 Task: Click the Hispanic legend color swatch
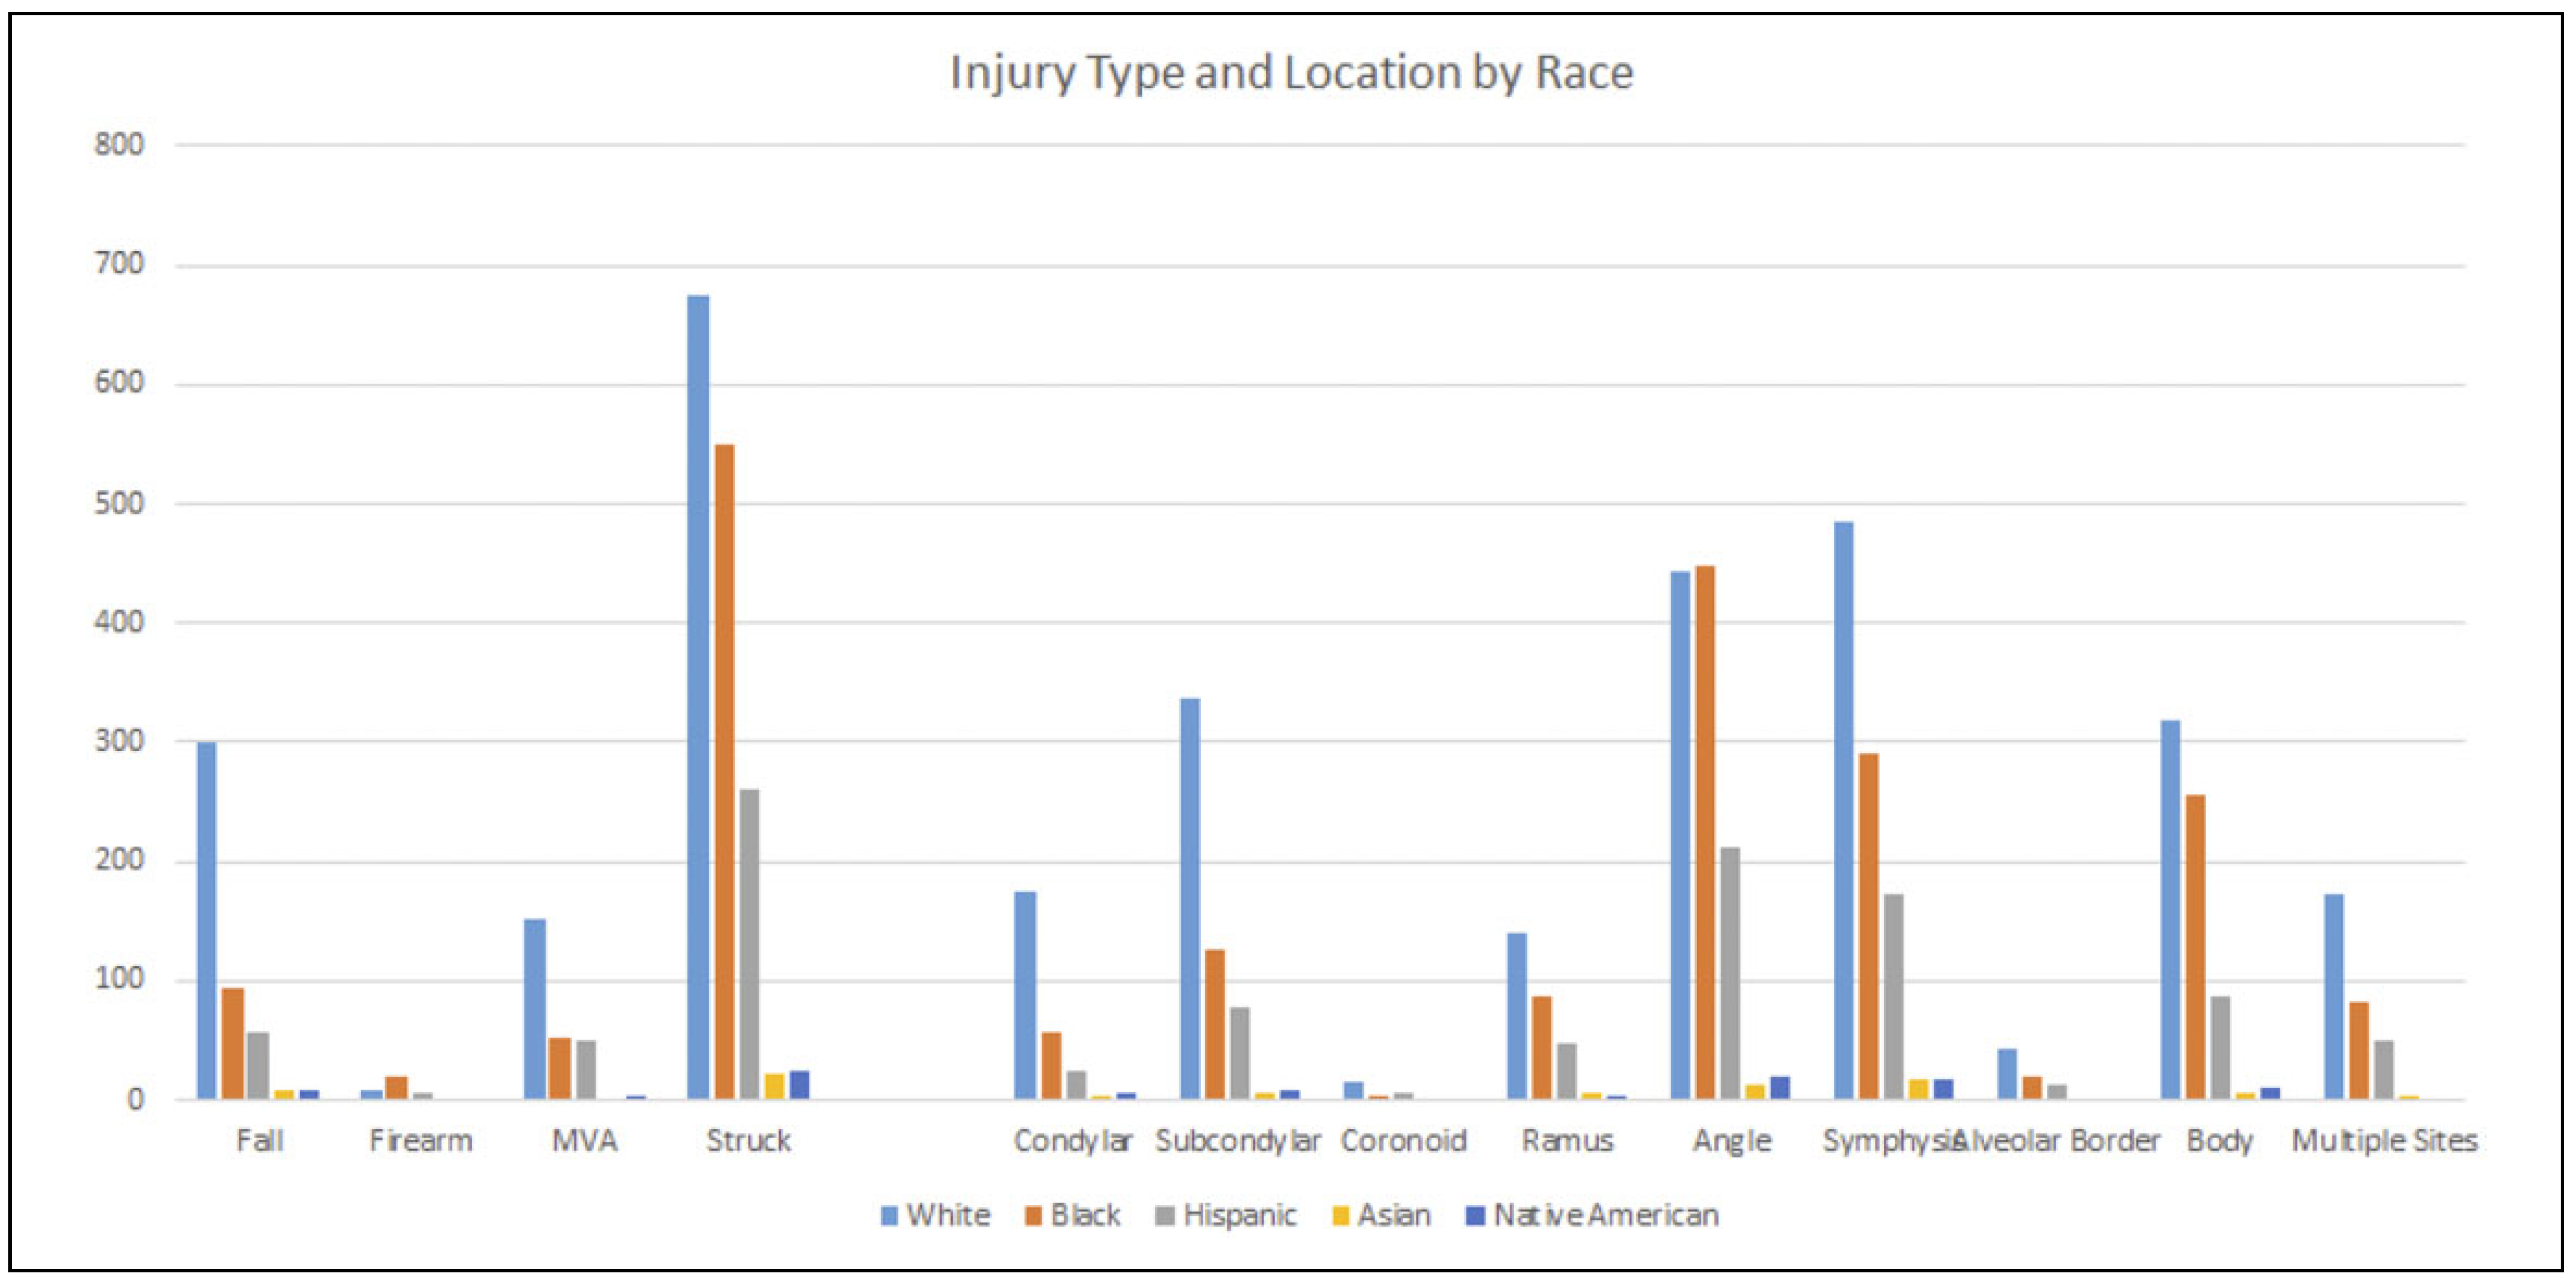point(1164,1216)
